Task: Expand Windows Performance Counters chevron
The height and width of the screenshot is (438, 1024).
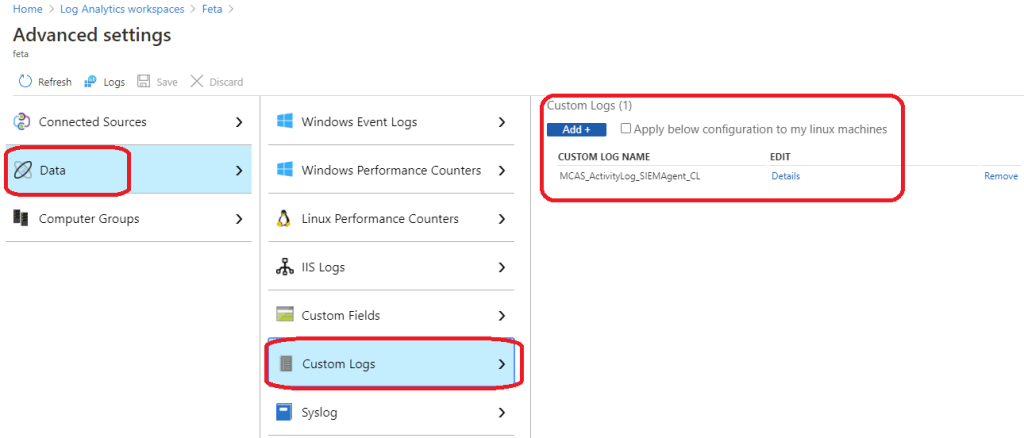Action: point(502,170)
